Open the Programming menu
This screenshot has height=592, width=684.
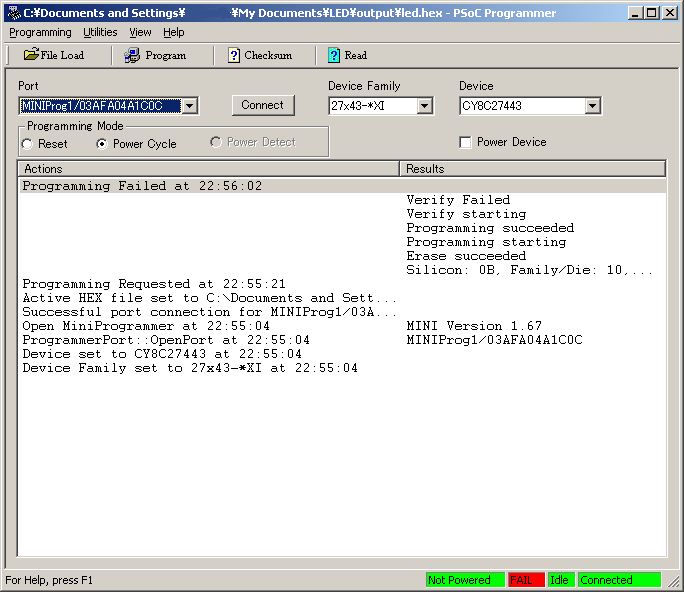pos(40,32)
